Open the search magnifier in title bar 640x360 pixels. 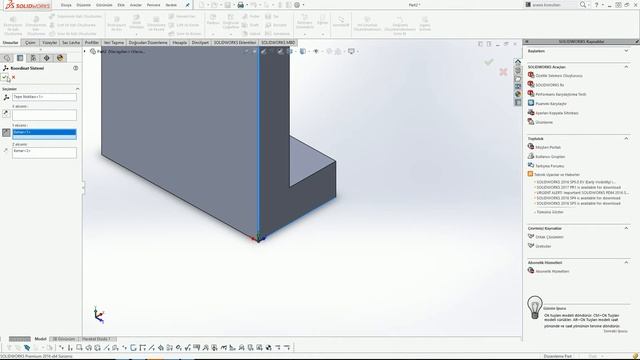(x=583, y=5)
